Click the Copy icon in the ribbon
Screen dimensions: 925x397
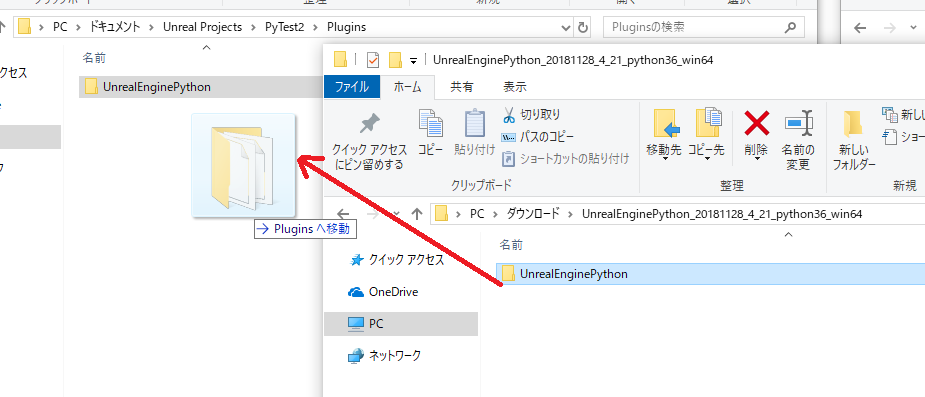(431, 124)
